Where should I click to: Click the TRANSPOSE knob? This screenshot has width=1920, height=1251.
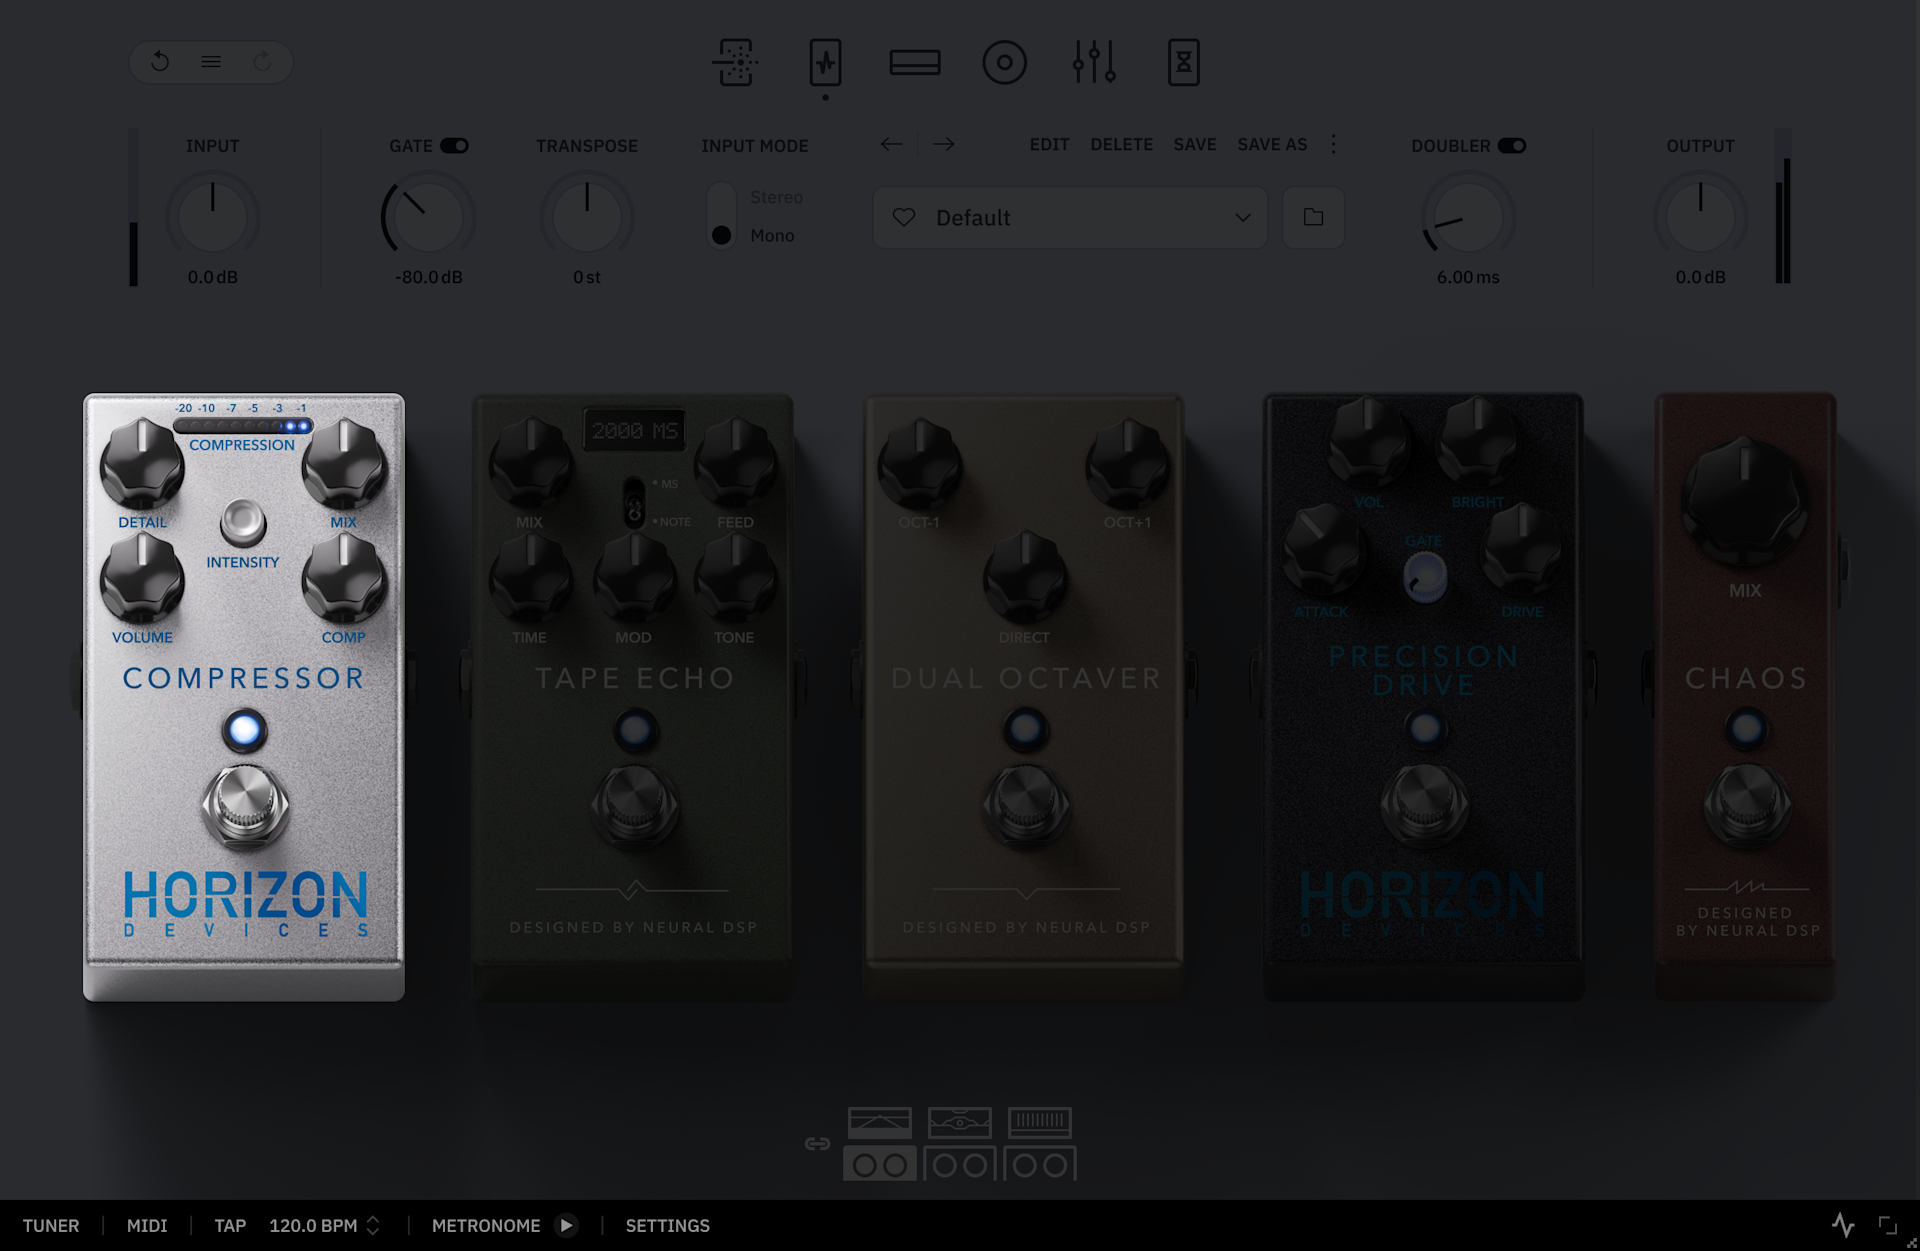pos(587,216)
